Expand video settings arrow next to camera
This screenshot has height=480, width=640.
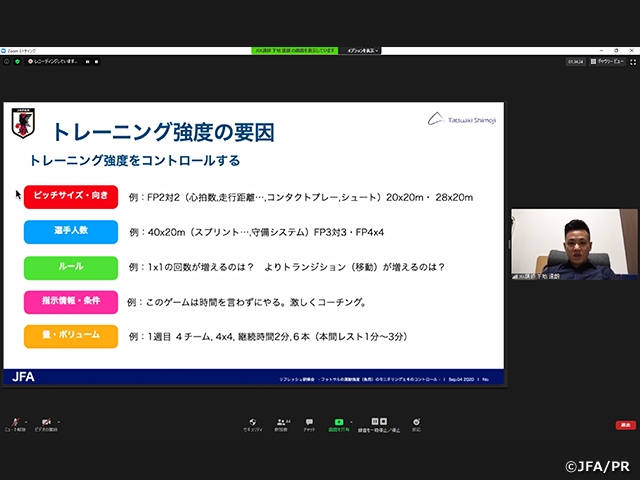[61, 420]
